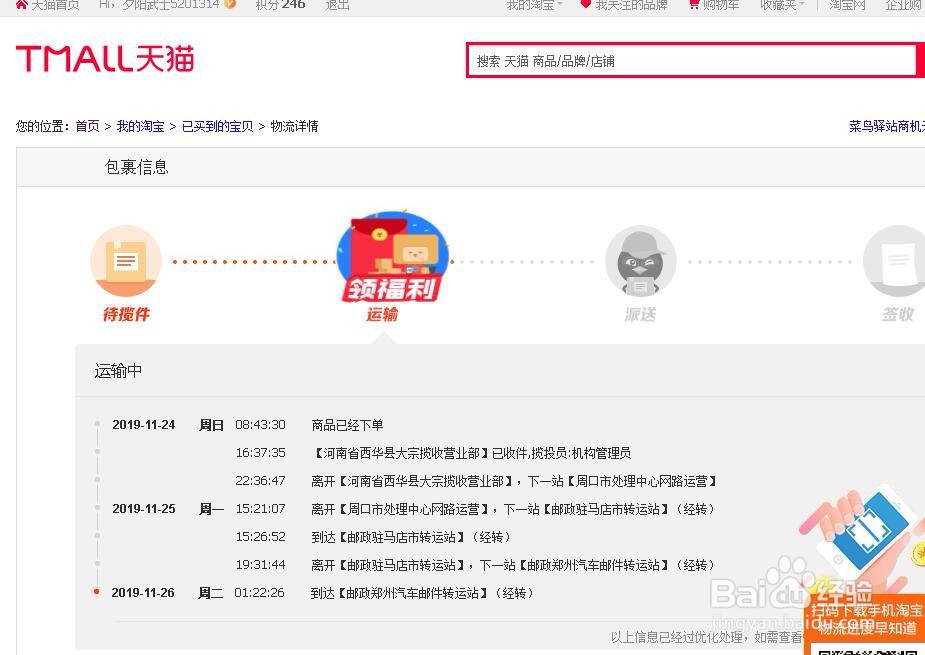Click the heart icon for followed brands
This screenshot has width=925, height=655.
coord(585,4)
